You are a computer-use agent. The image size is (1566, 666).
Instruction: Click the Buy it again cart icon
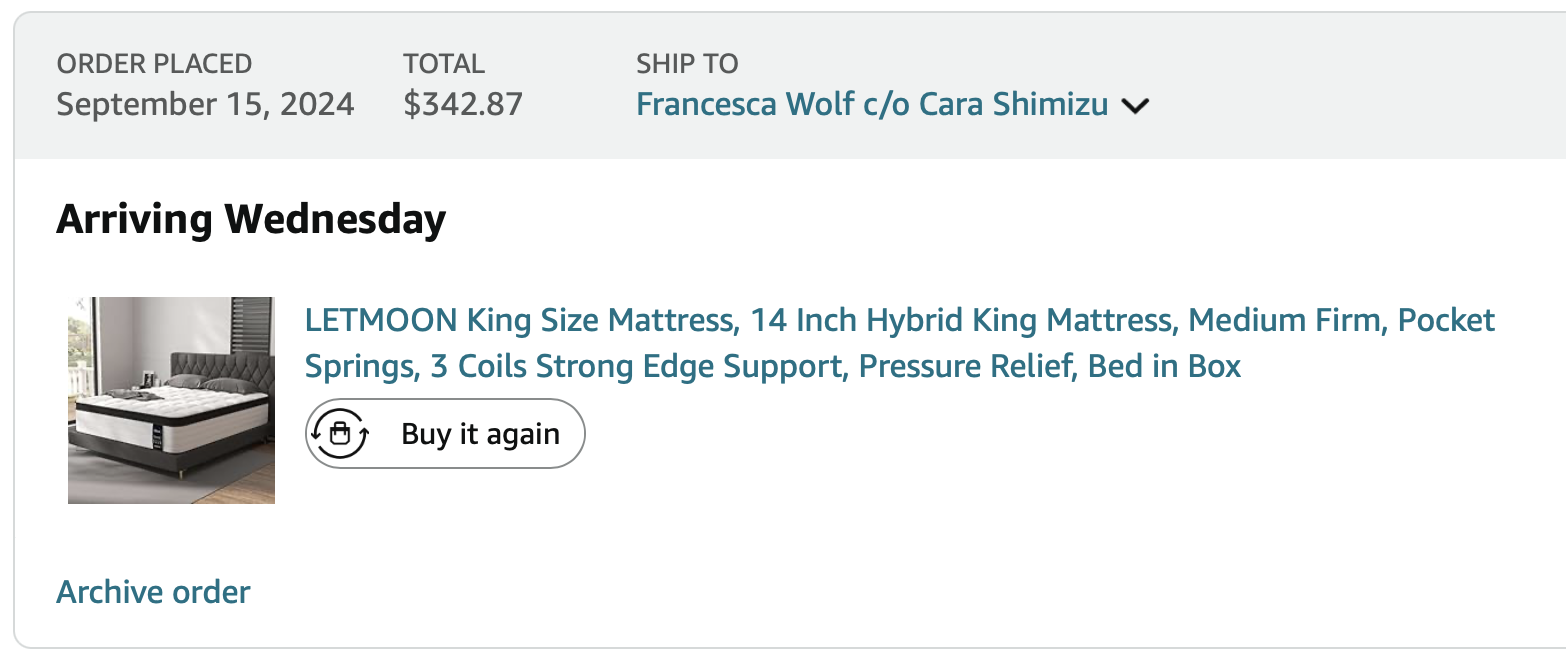coord(340,434)
